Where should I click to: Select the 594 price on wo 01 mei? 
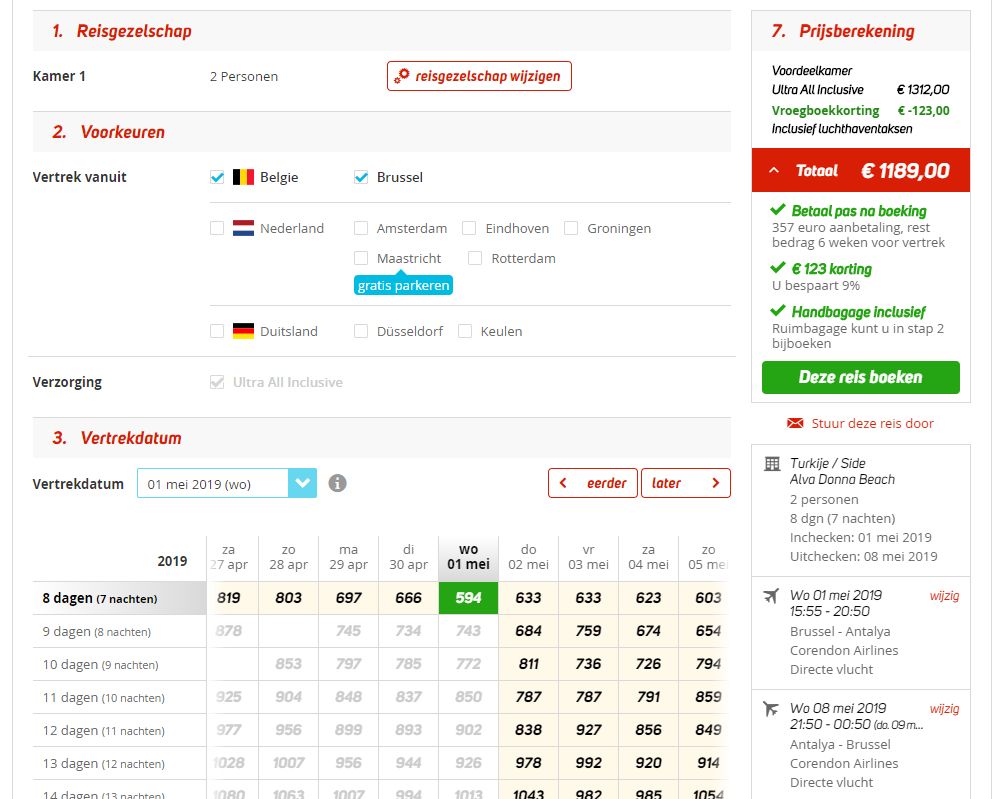pyautogui.click(x=468, y=598)
